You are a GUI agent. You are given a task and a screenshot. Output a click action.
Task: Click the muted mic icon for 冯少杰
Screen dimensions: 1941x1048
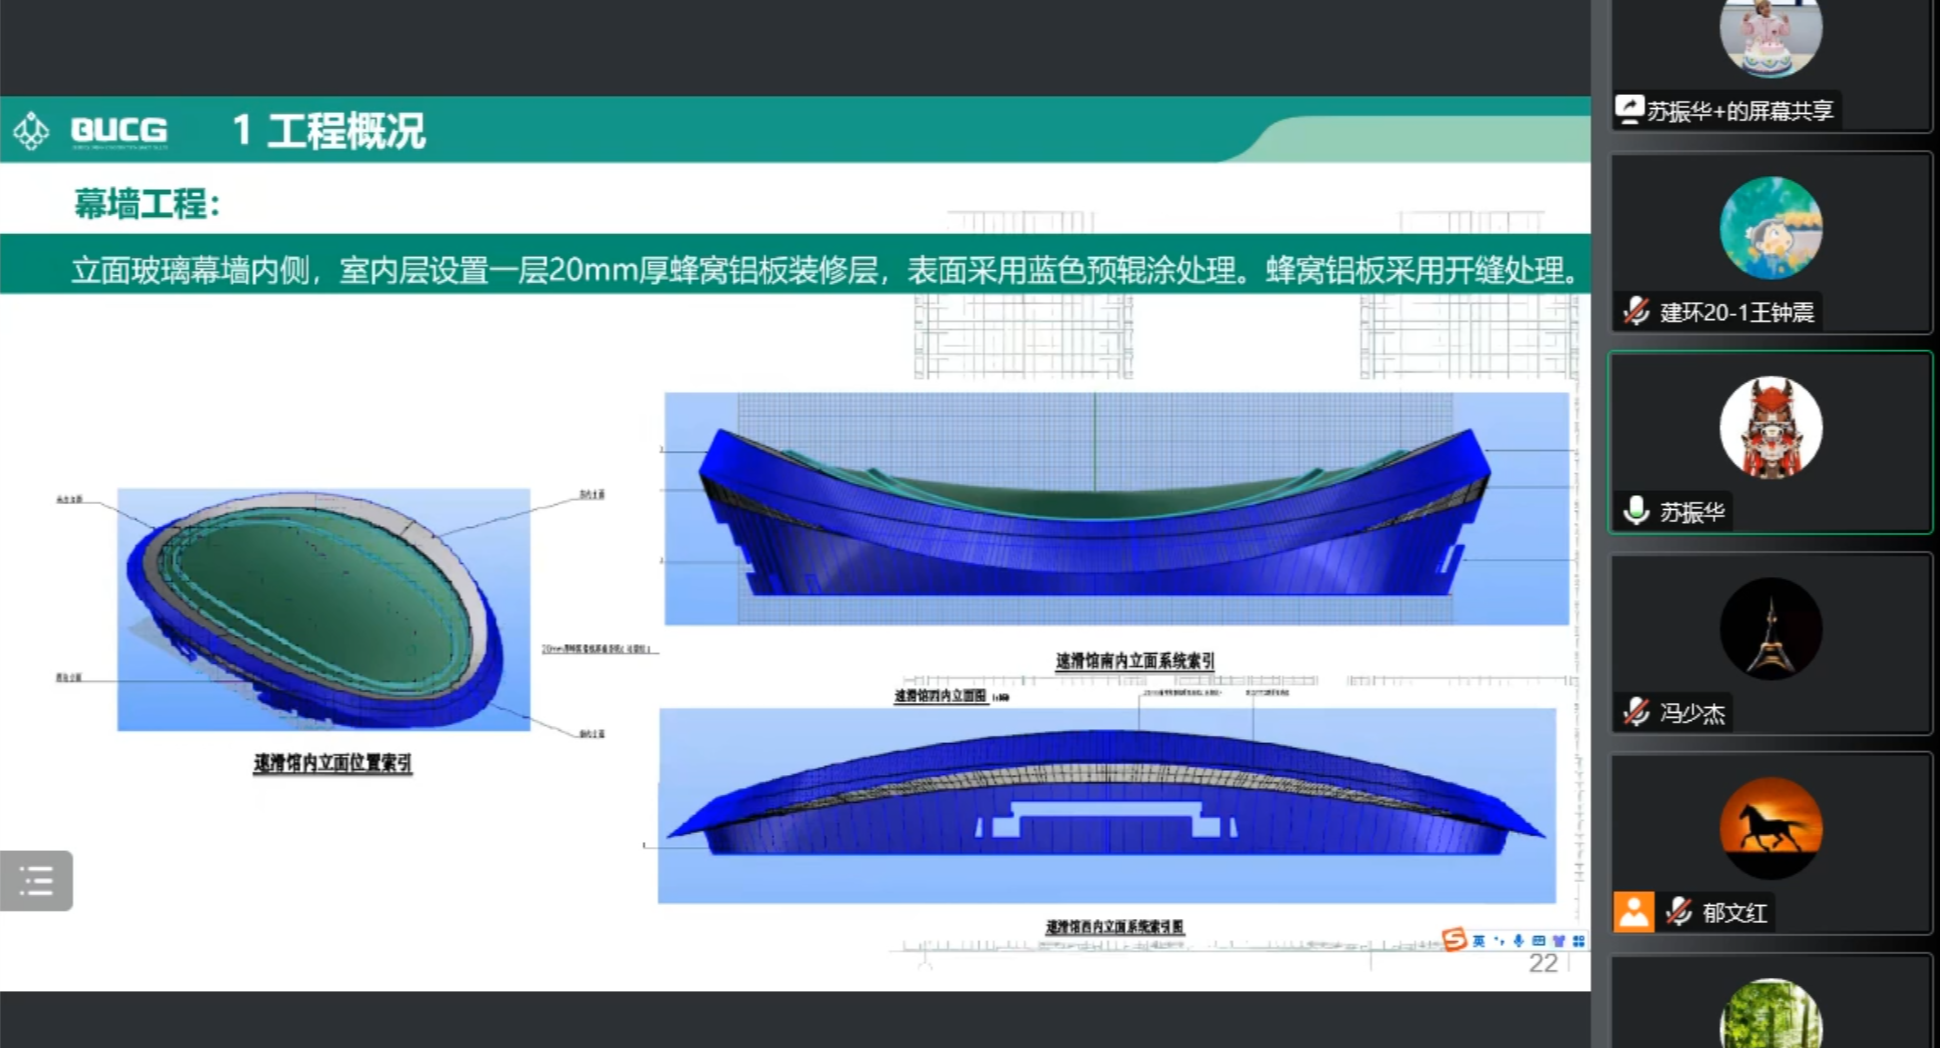tap(1636, 712)
